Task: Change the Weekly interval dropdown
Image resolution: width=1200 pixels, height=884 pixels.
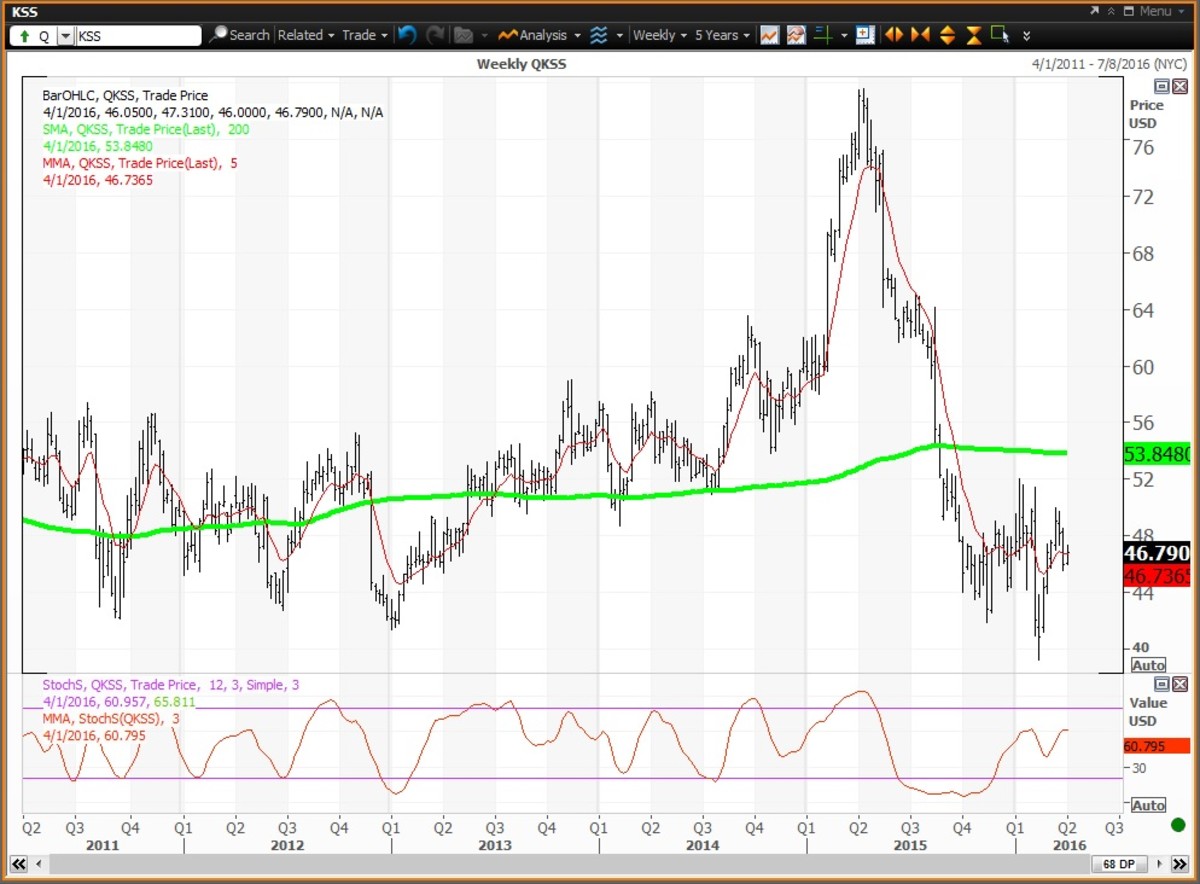Action: (x=659, y=35)
